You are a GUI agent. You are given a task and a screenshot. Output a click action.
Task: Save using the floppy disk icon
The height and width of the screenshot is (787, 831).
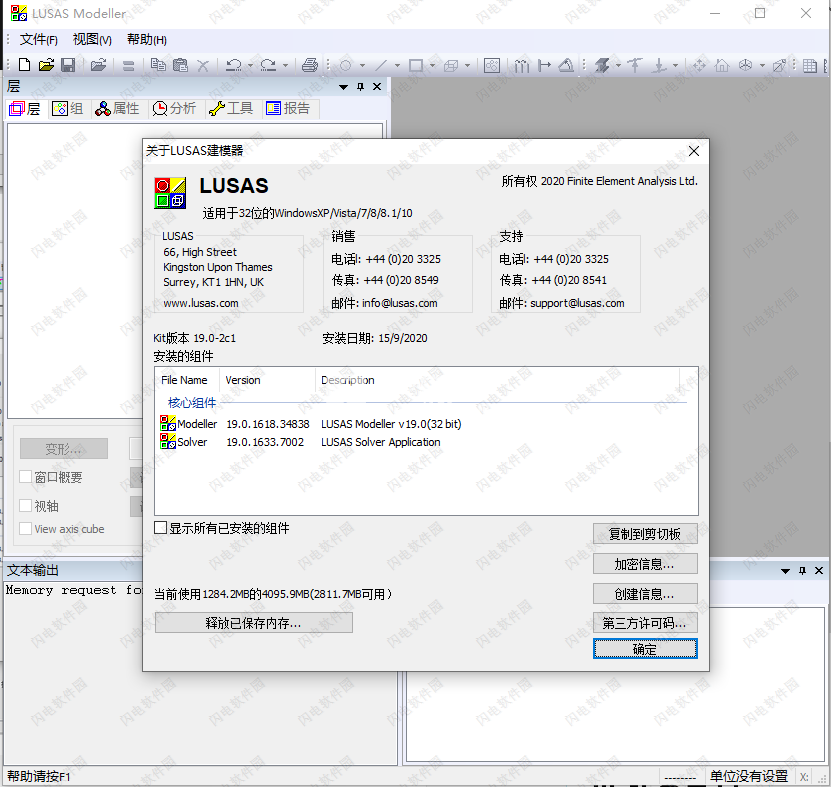tap(68, 65)
